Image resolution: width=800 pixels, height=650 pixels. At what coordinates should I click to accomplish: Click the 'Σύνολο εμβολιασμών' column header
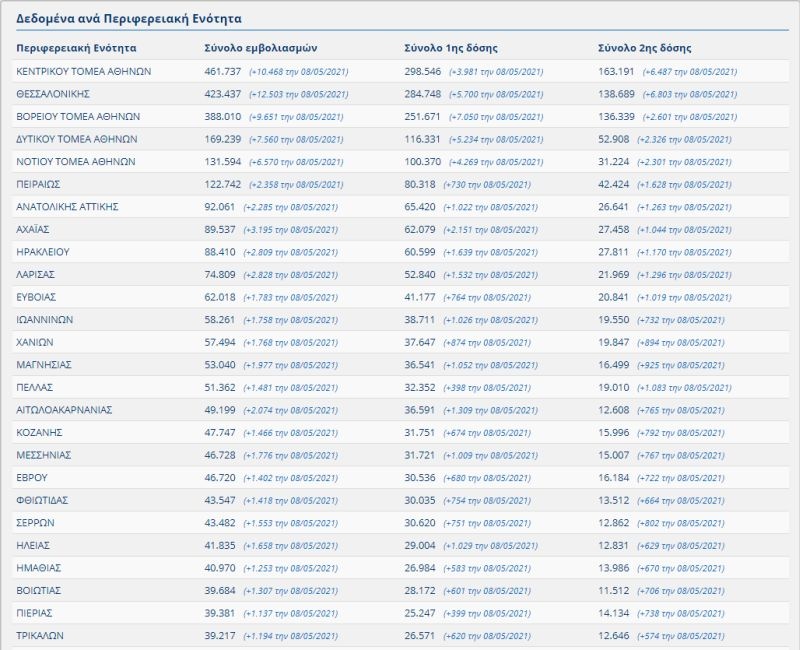[260, 48]
